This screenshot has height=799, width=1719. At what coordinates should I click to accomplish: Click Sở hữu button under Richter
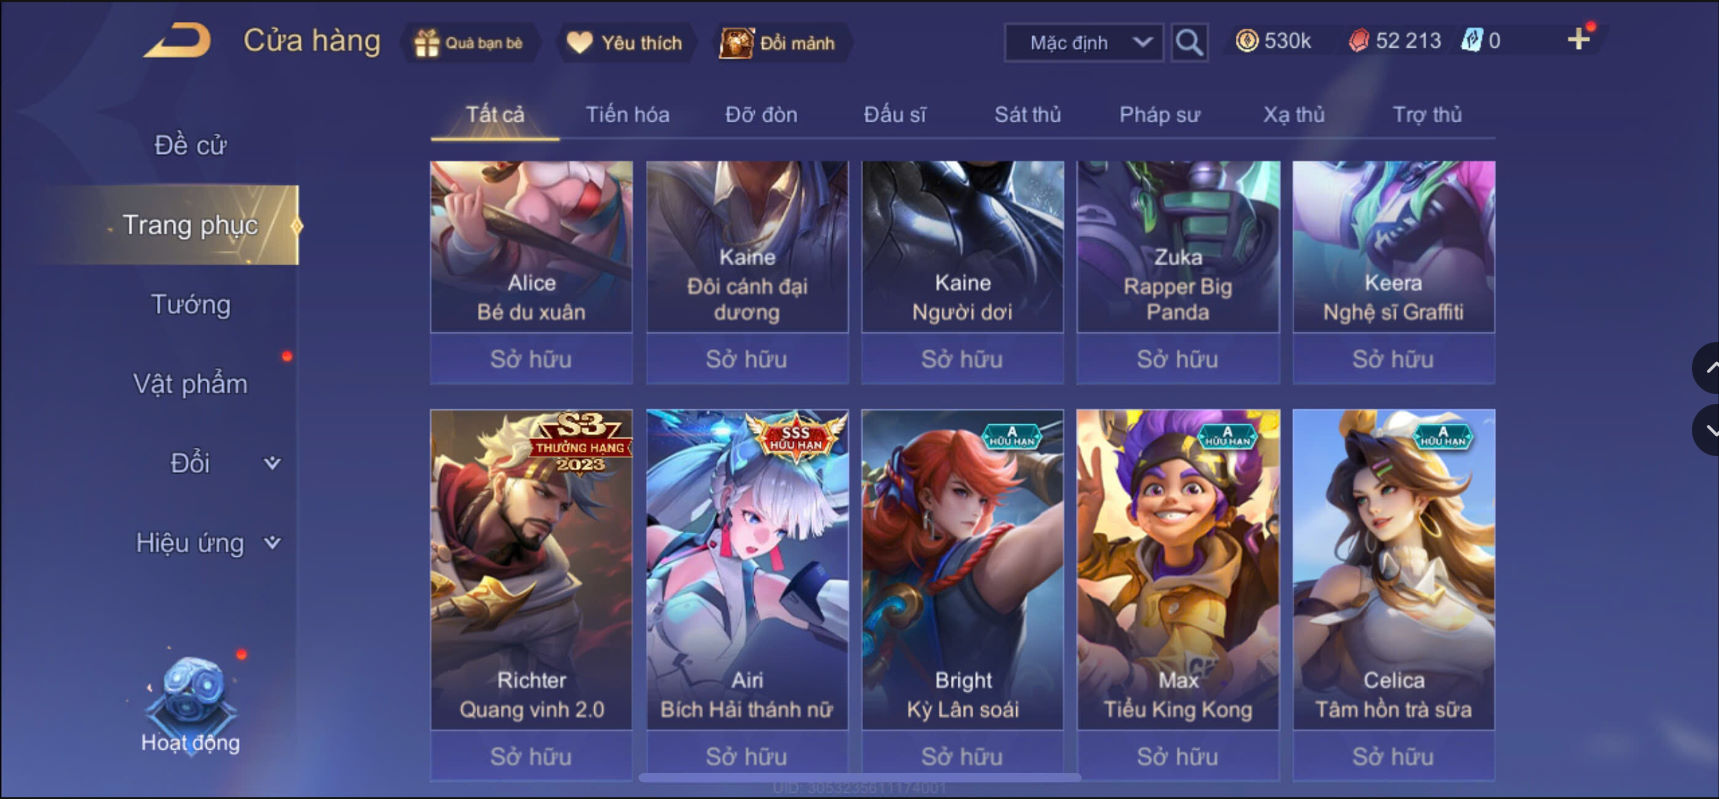click(531, 756)
